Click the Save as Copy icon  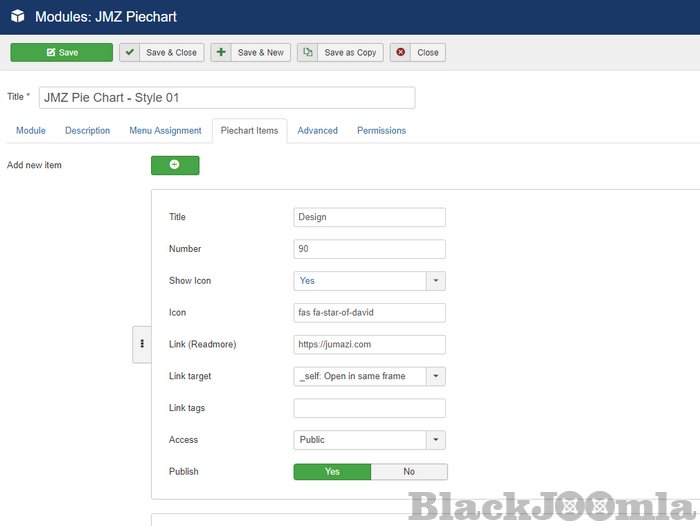coord(308,52)
